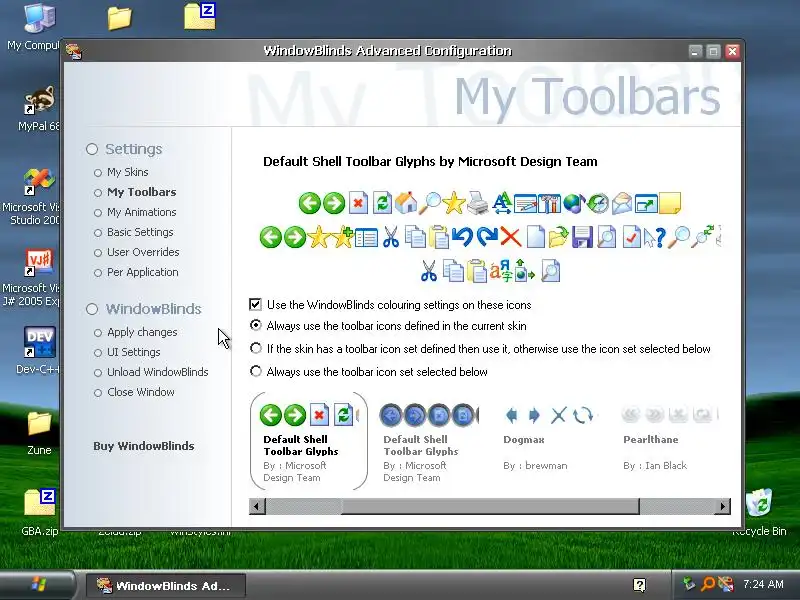Click the Start button on the taskbar
The image size is (800, 600).
point(37,585)
